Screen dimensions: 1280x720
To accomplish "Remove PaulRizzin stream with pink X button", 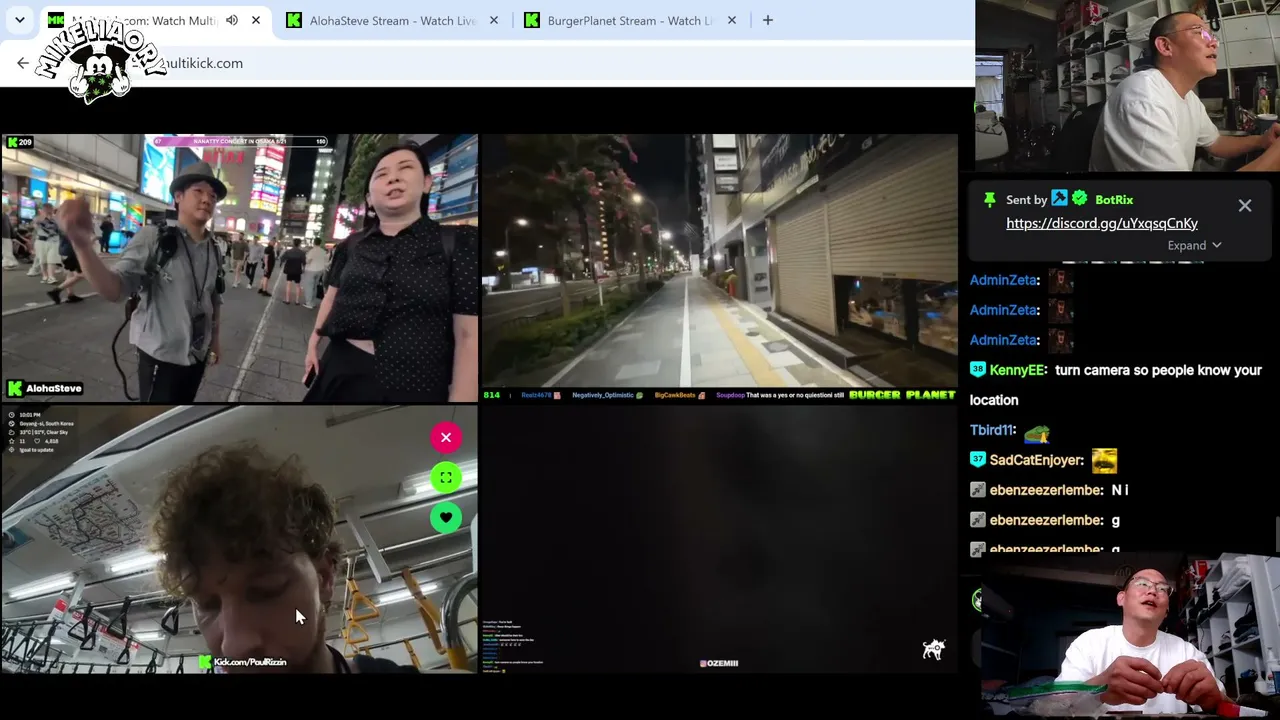I will pyautogui.click(x=446, y=437).
